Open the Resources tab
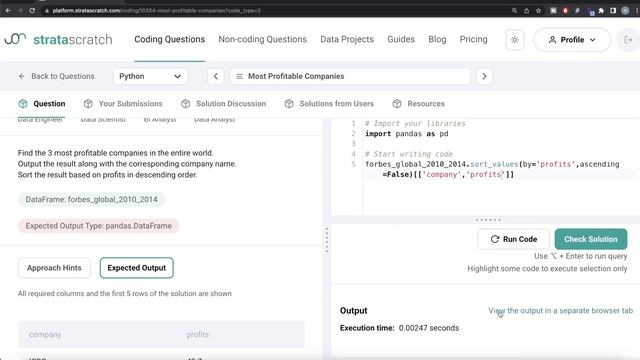 [418, 104]
